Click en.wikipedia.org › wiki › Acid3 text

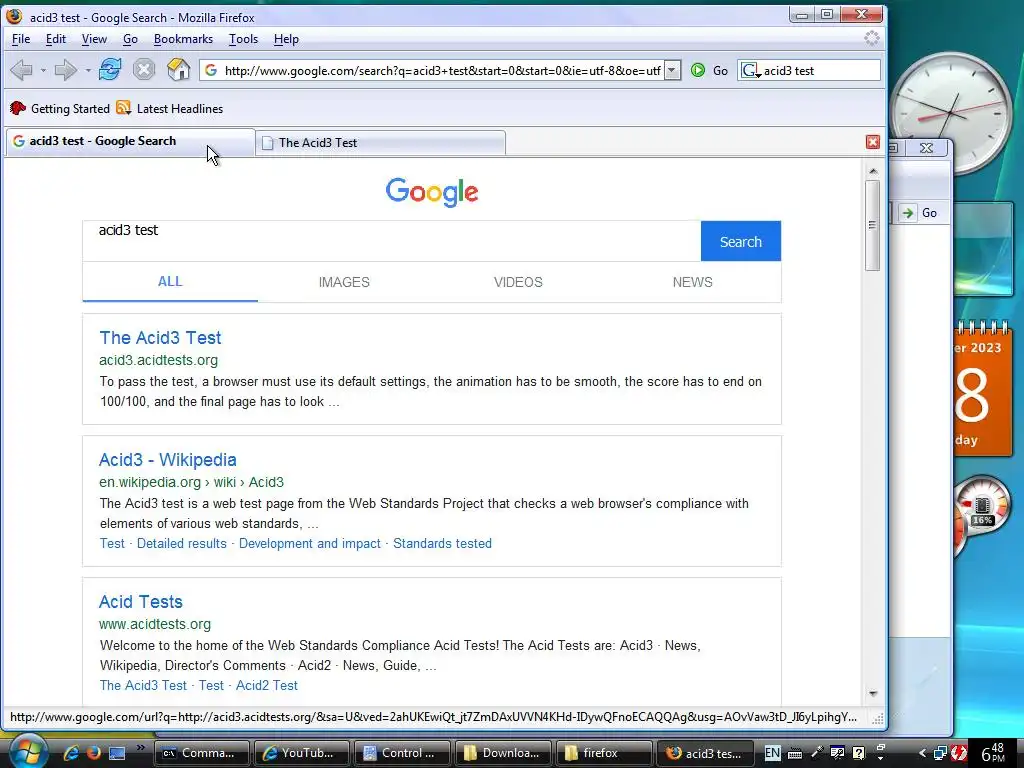click(191, 482)
